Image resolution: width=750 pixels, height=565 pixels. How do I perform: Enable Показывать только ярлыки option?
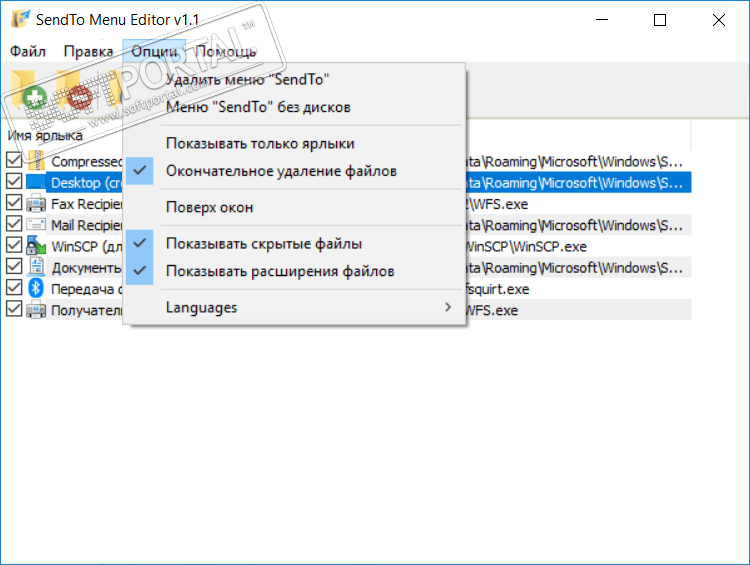click(x=294, y=144)
